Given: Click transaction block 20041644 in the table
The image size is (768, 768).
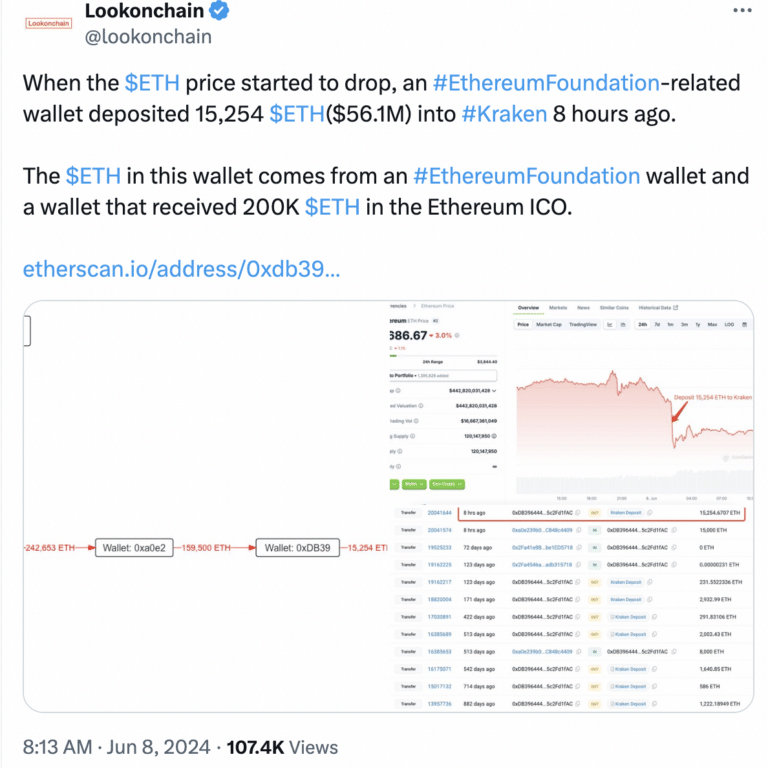Looking at the screenshot, I should [x=439, y=513].
